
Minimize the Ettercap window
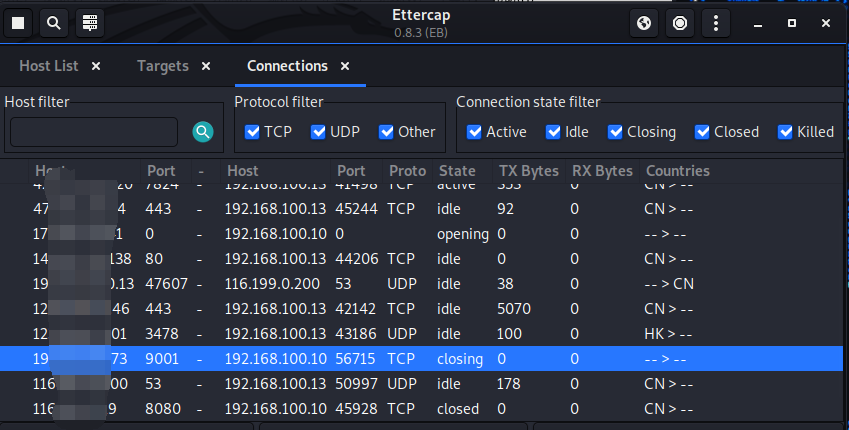[x=758, y=23]
